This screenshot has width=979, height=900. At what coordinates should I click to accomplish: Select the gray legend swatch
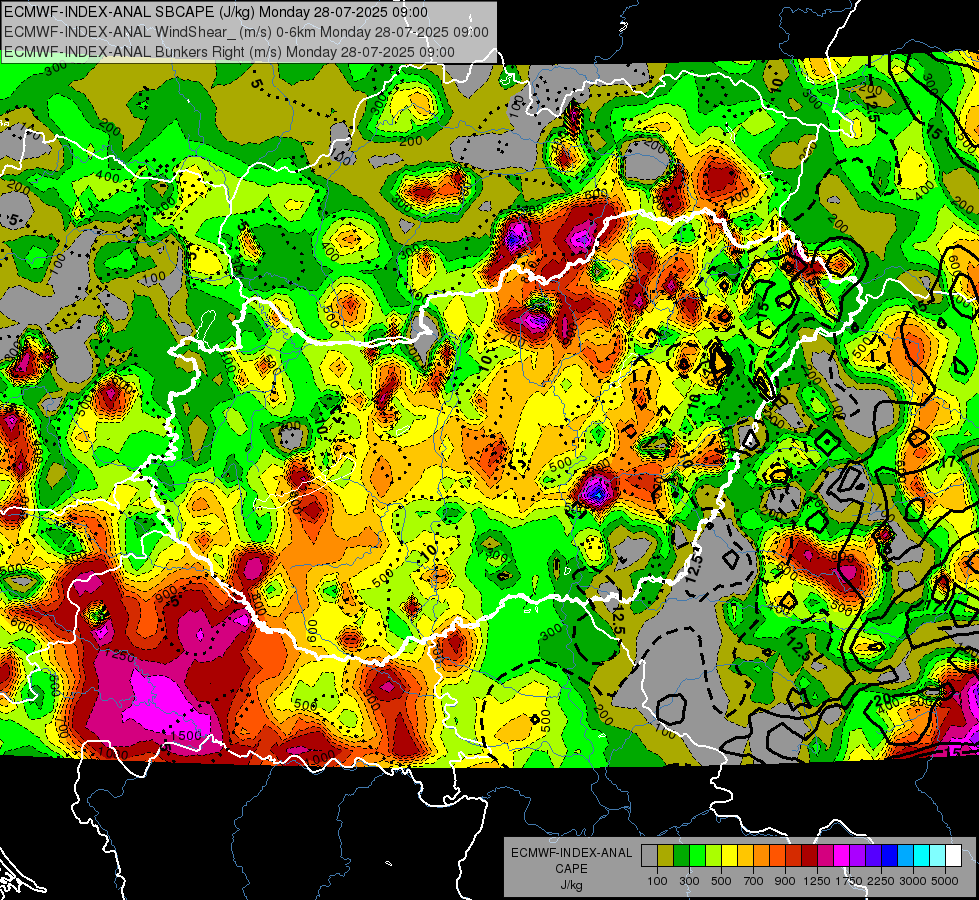point(649,855)
